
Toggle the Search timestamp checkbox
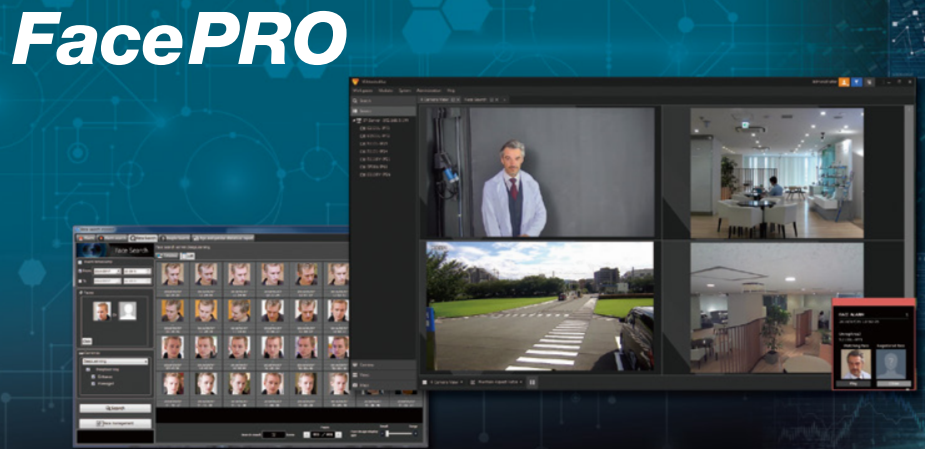pyautogui.click(x=80, y=262)
